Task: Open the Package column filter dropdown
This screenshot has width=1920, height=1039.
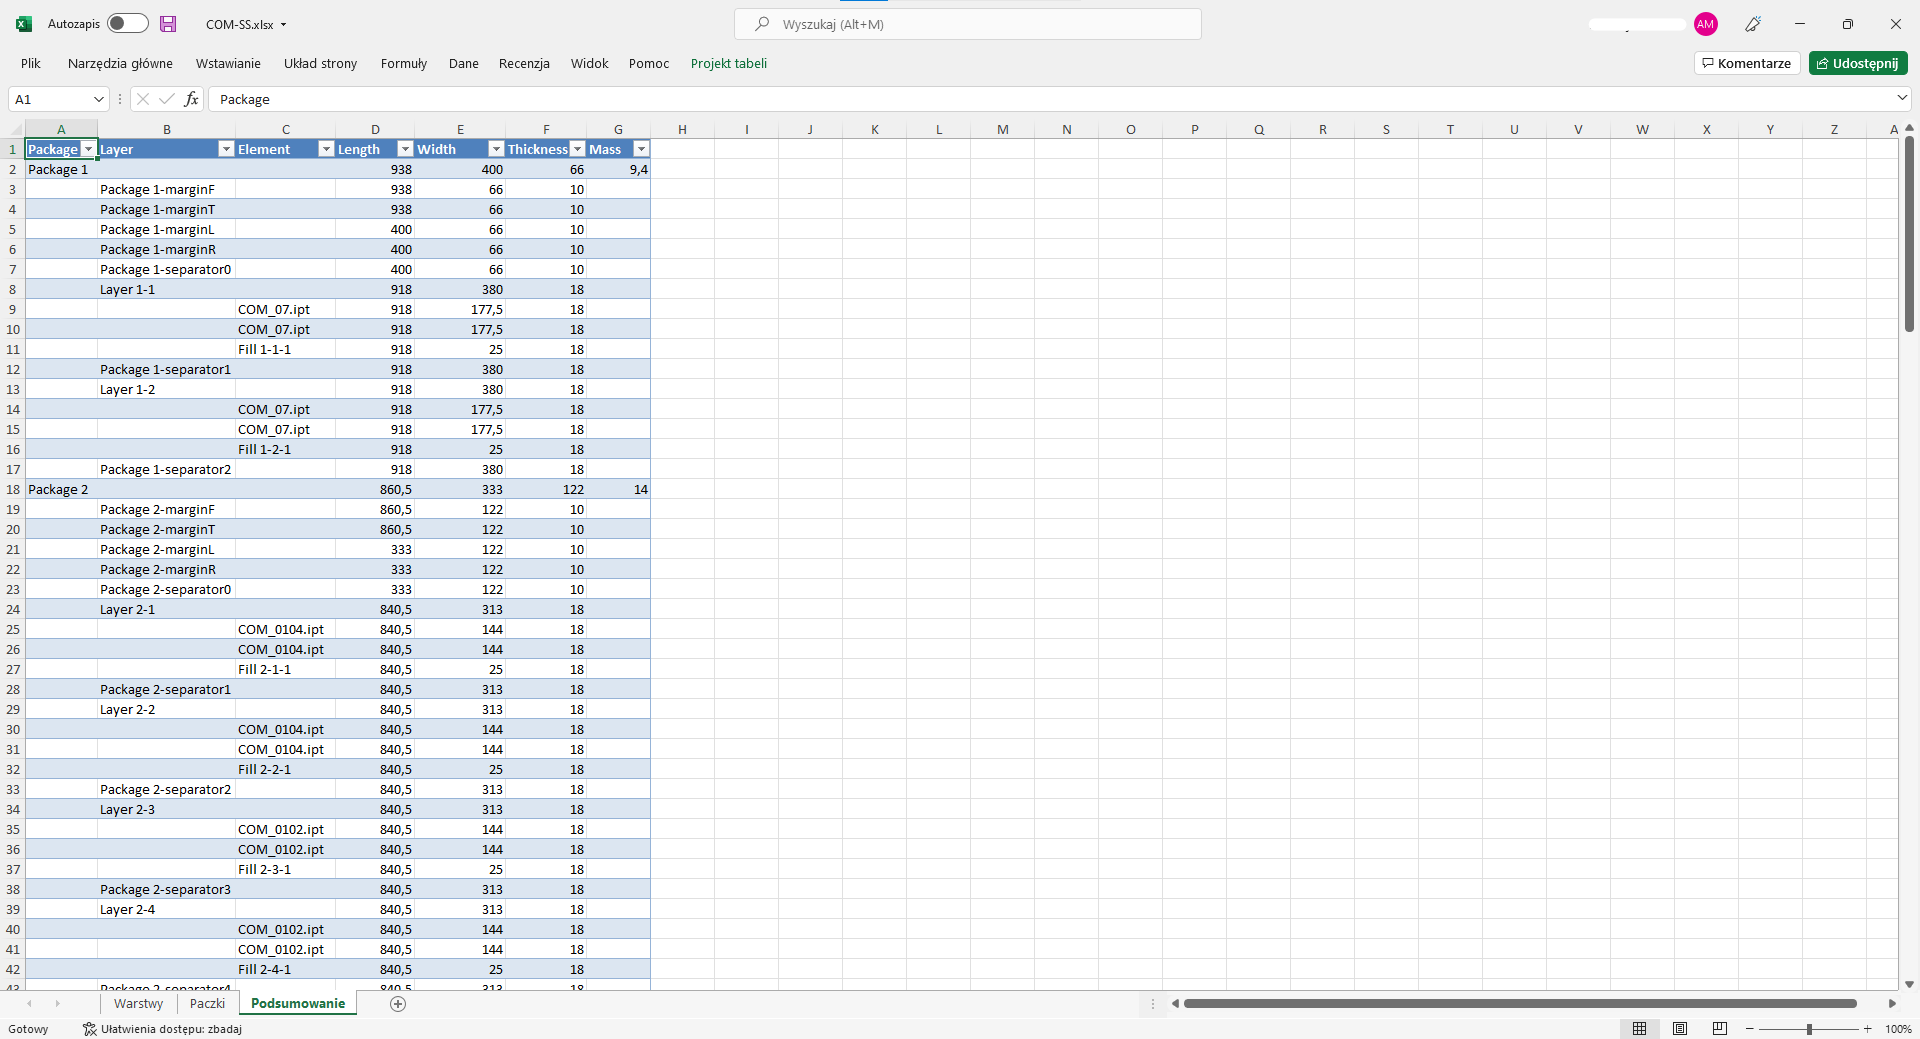Action: pyautogui.click(x=88, y=149)
